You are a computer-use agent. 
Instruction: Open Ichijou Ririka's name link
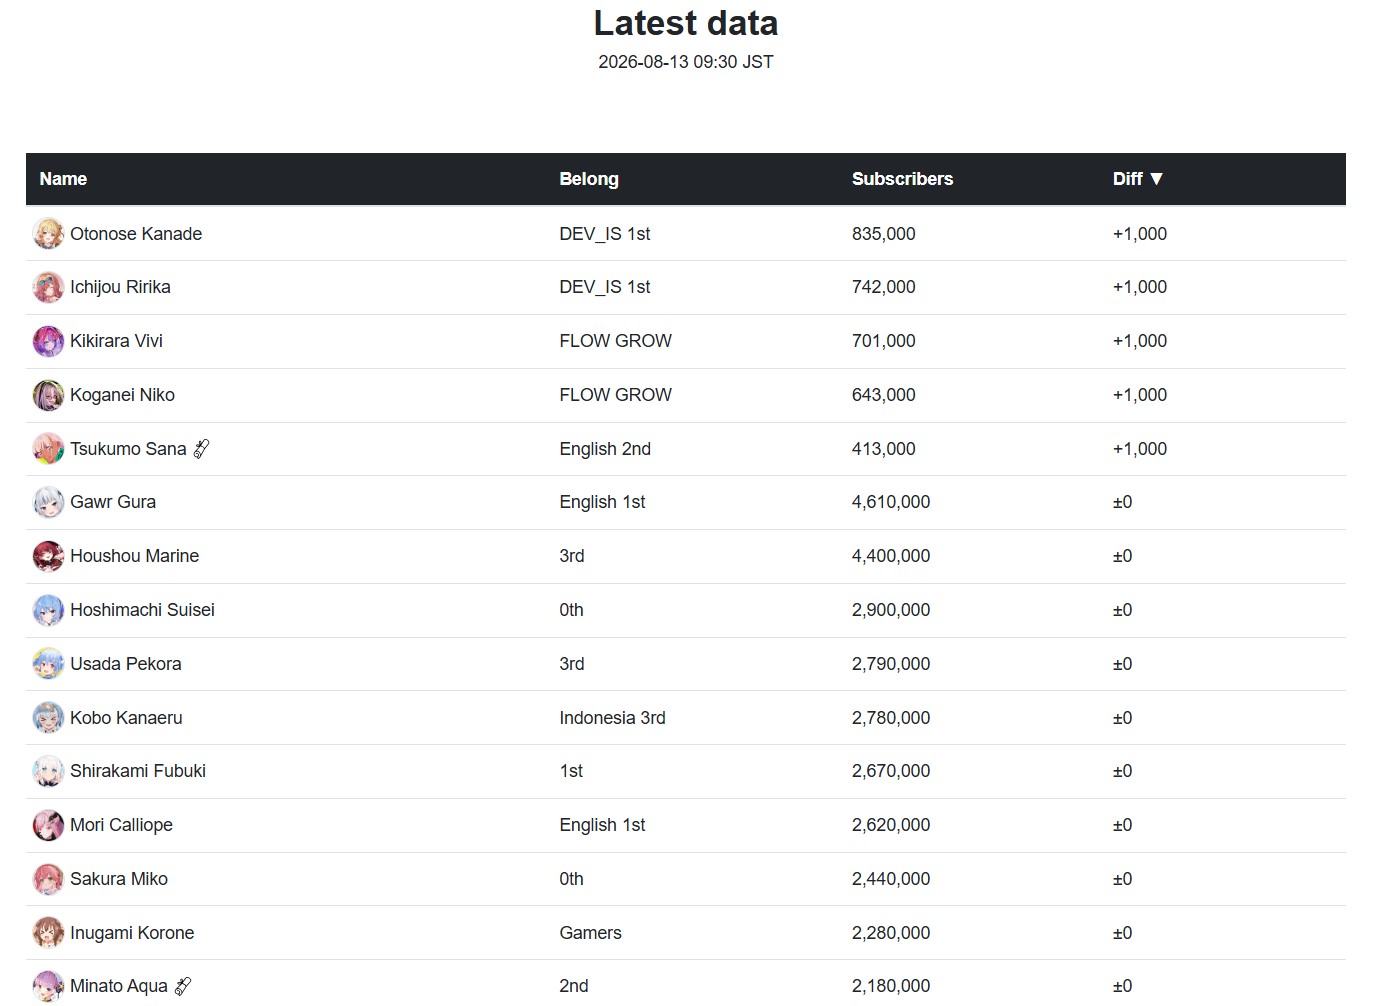120,287
